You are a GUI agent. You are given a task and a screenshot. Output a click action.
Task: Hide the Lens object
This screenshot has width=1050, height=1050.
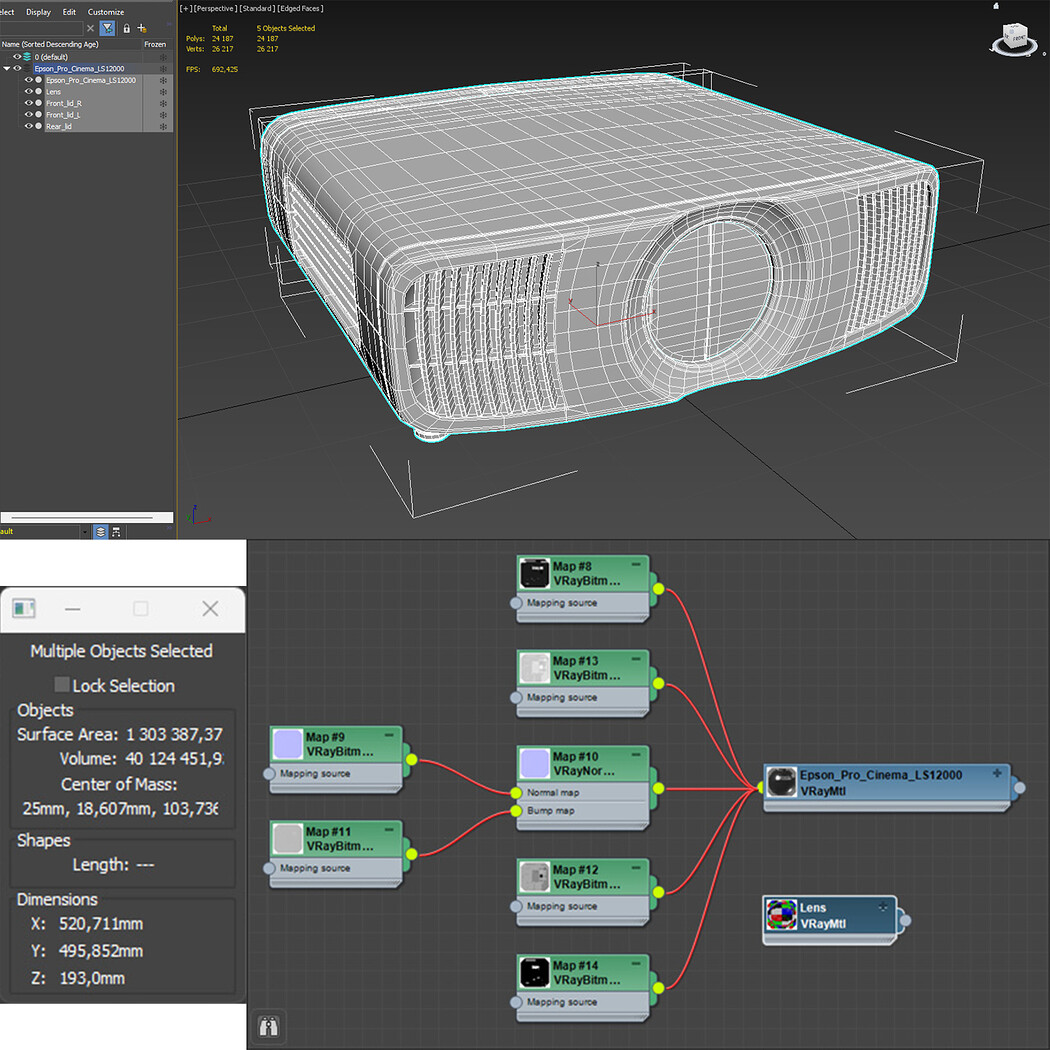29,91
